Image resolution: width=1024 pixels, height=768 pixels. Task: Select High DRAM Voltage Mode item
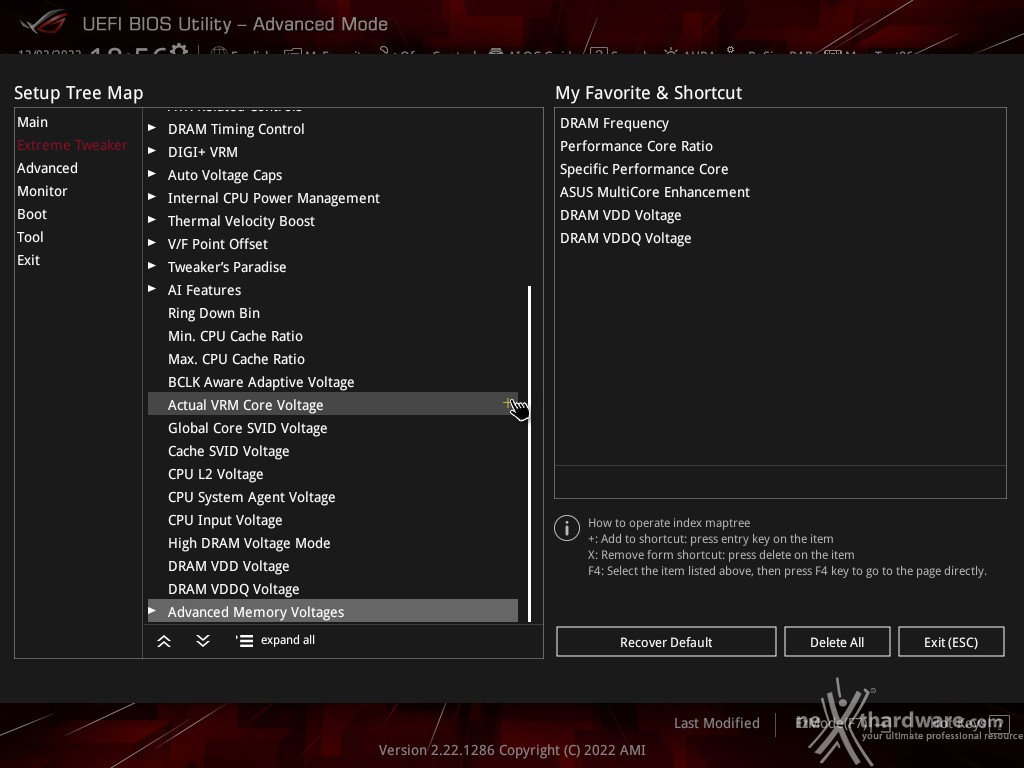[x=332, y=543]
